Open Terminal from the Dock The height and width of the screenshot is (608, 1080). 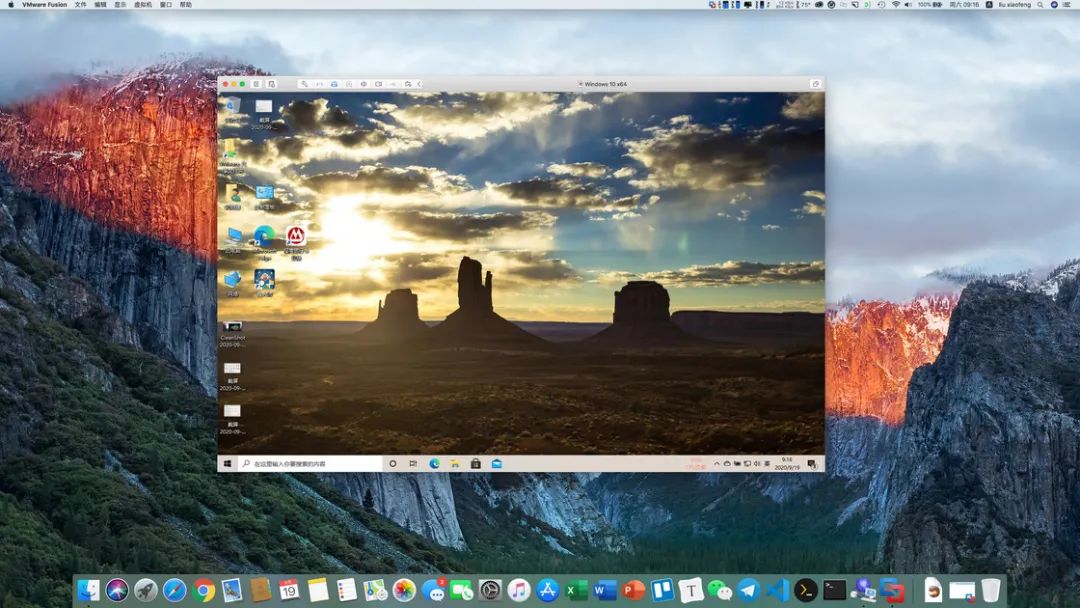[835, 590]
